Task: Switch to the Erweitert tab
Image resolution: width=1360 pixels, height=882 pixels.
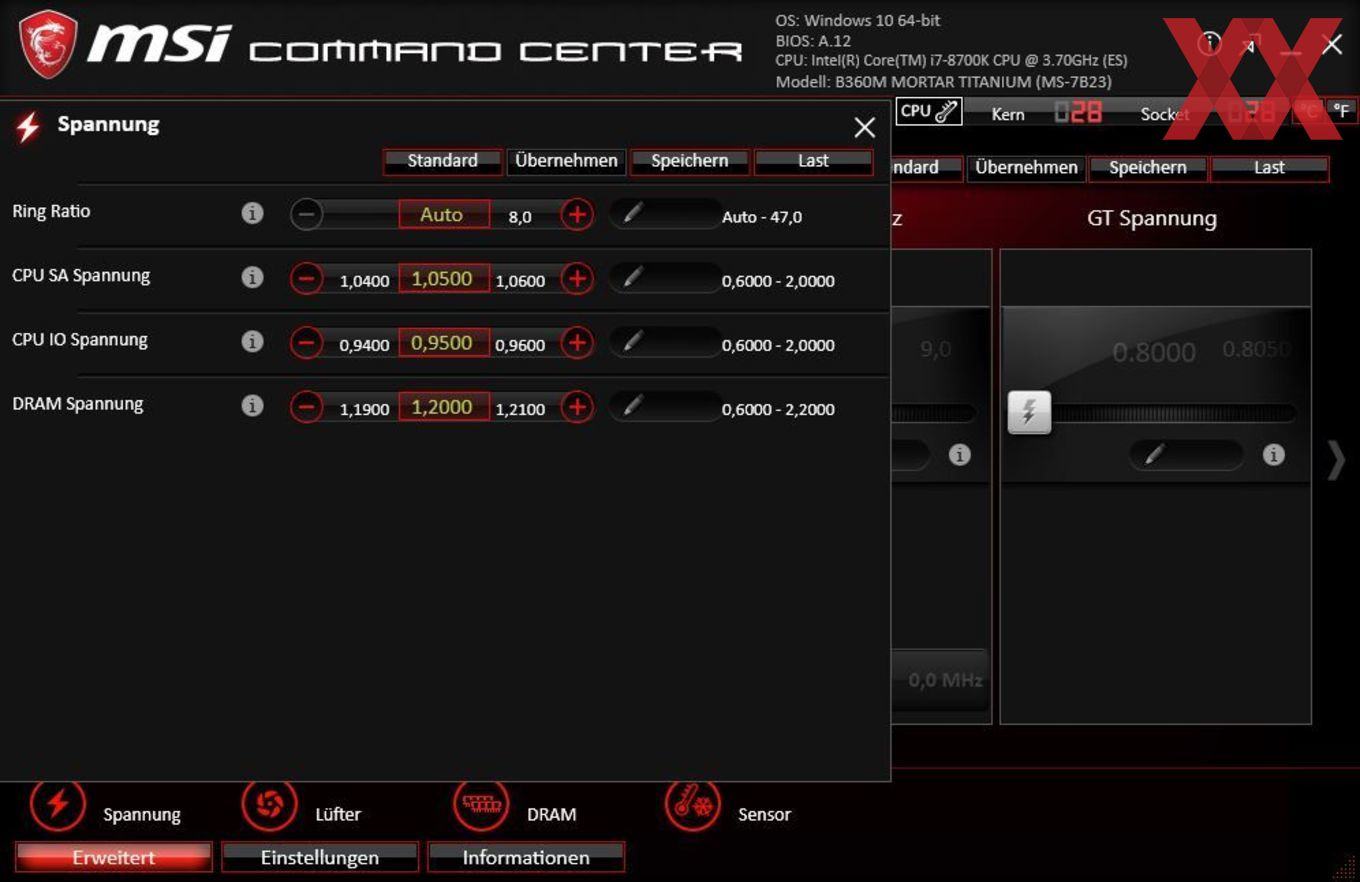Action: tap(114, 858)
